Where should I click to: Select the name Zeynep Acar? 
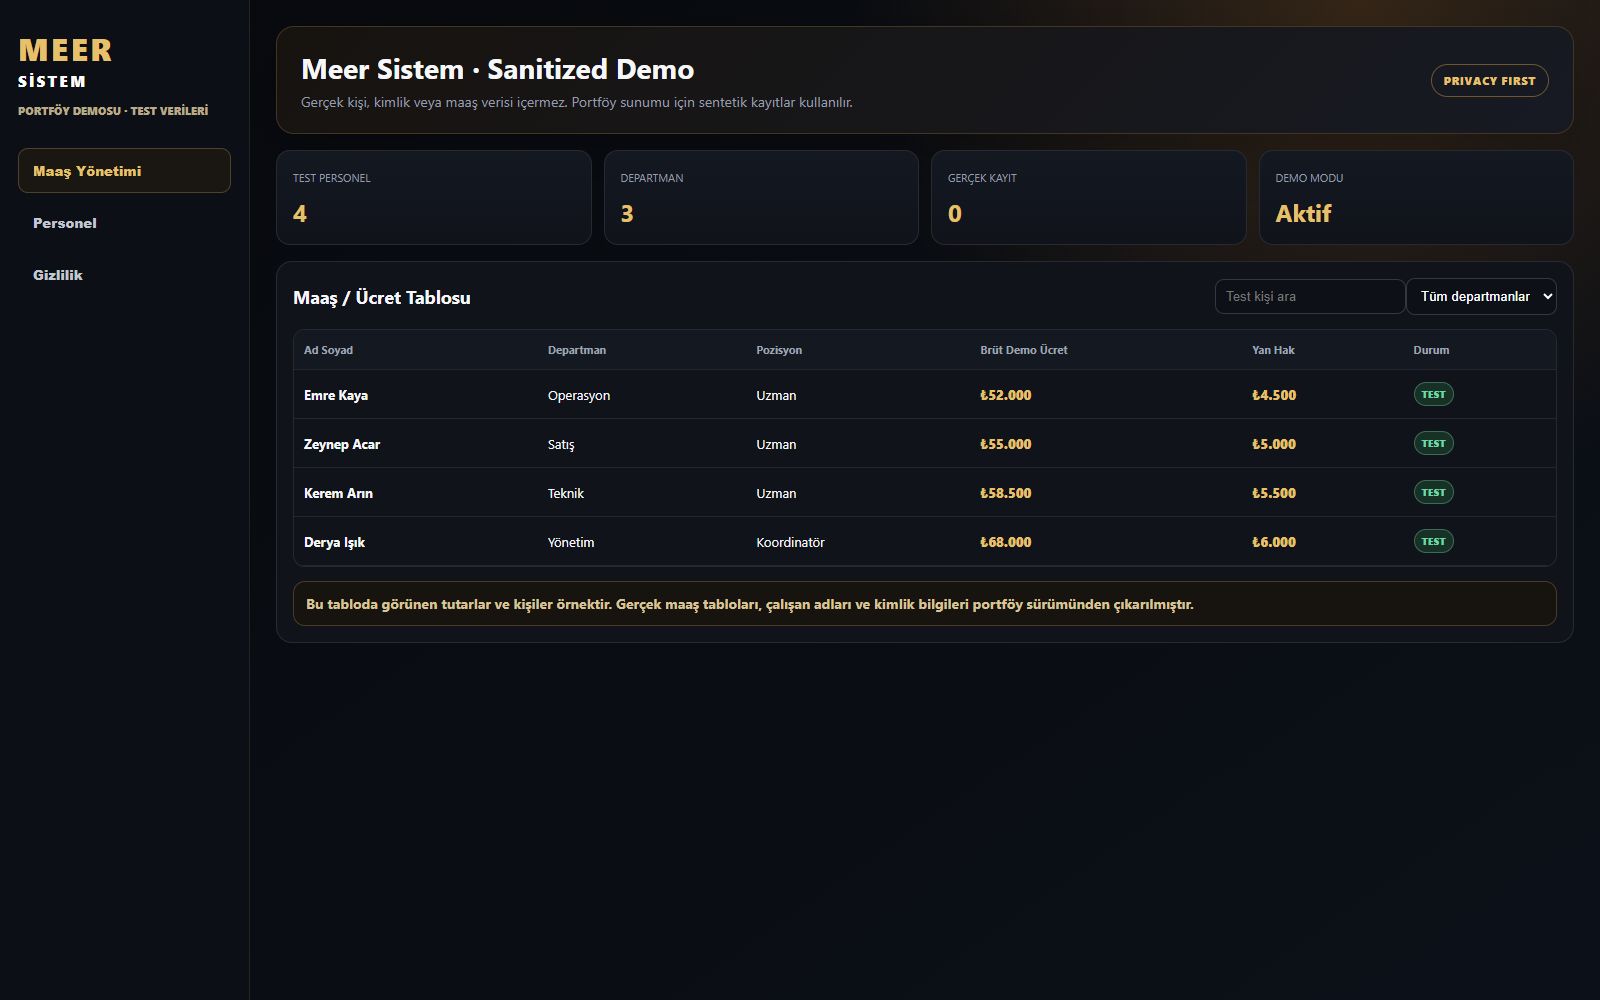pos(342,444)
